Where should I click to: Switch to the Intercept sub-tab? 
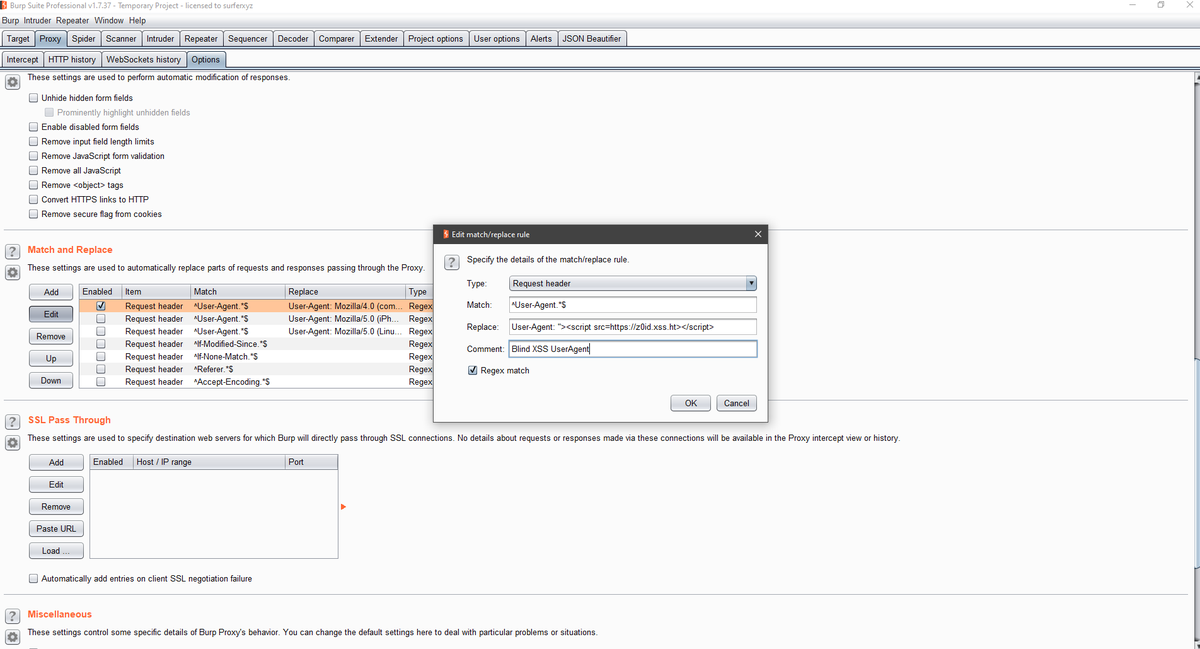(22, 59)
